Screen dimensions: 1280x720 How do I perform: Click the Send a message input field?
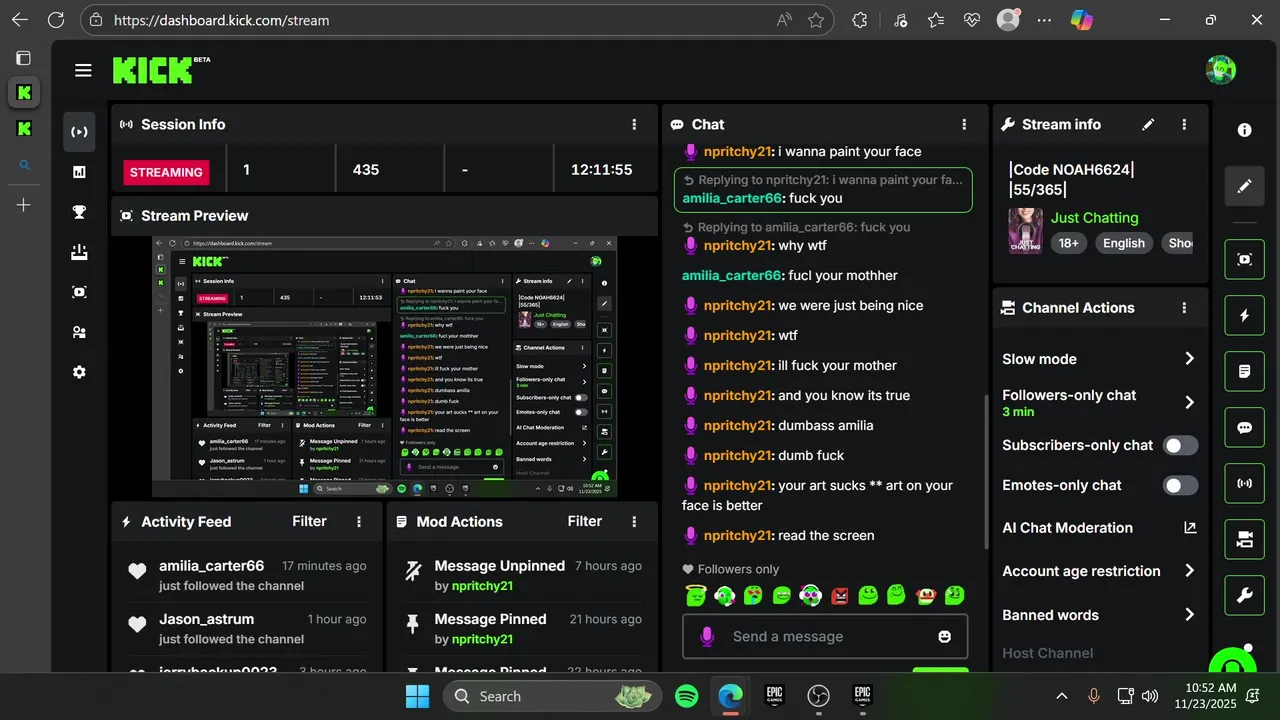(825, 636)
